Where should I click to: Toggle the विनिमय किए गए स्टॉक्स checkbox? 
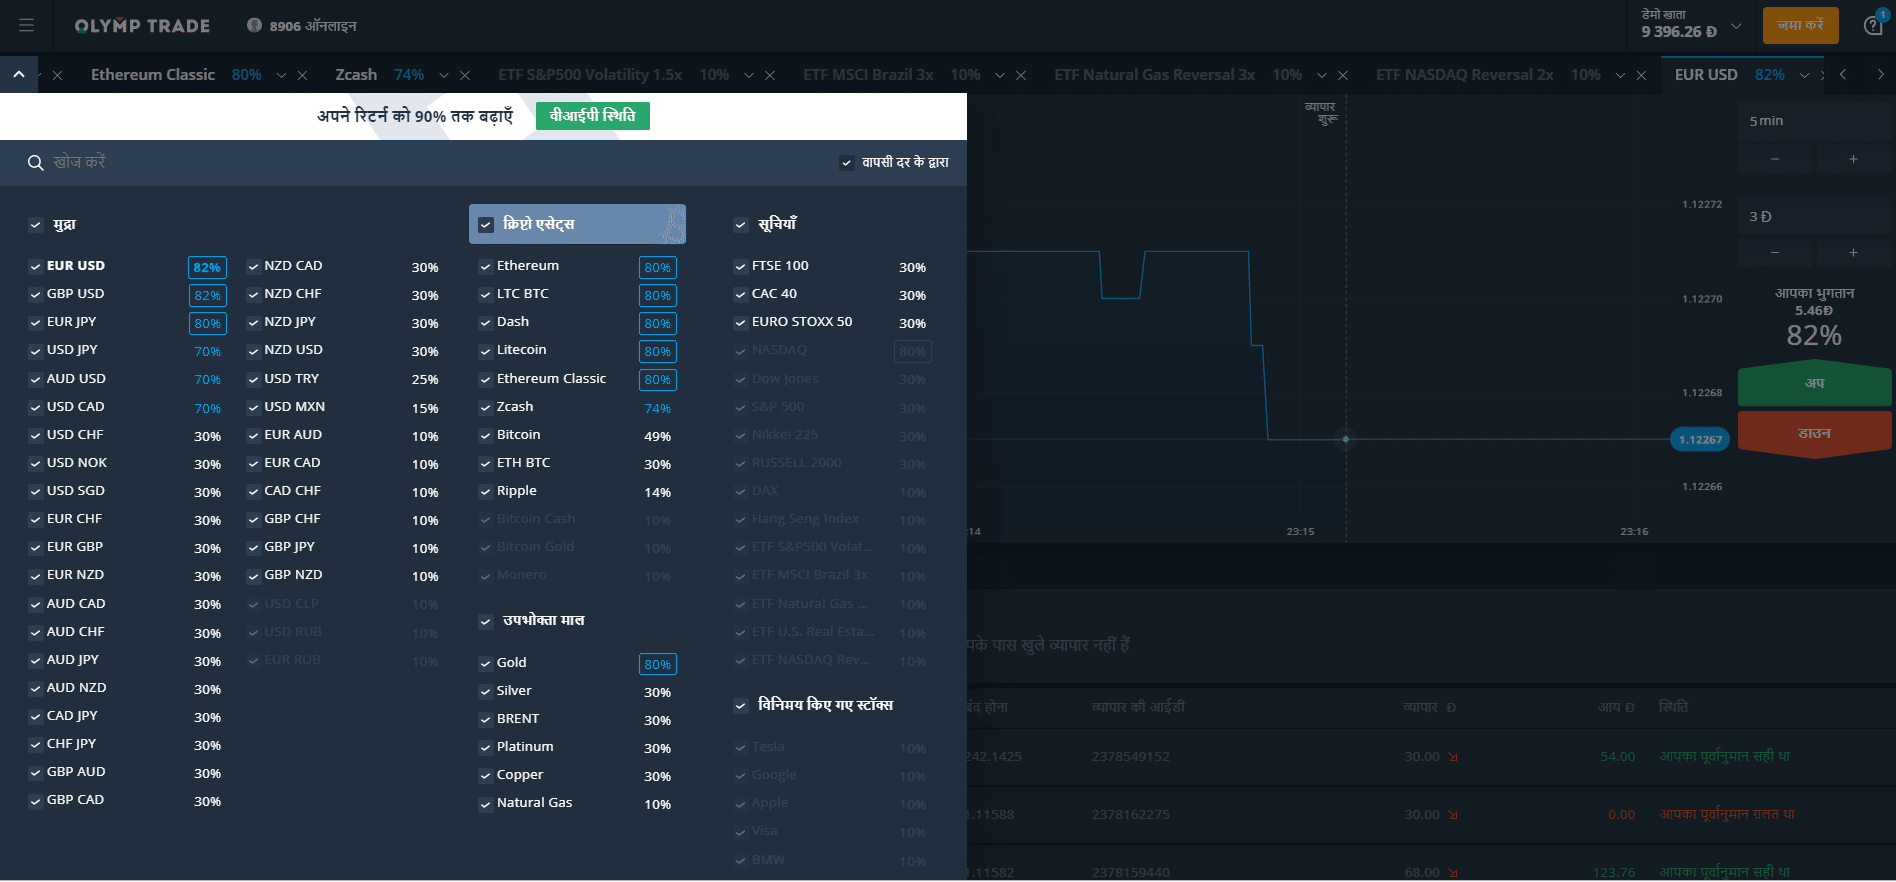tap(741, 706)
